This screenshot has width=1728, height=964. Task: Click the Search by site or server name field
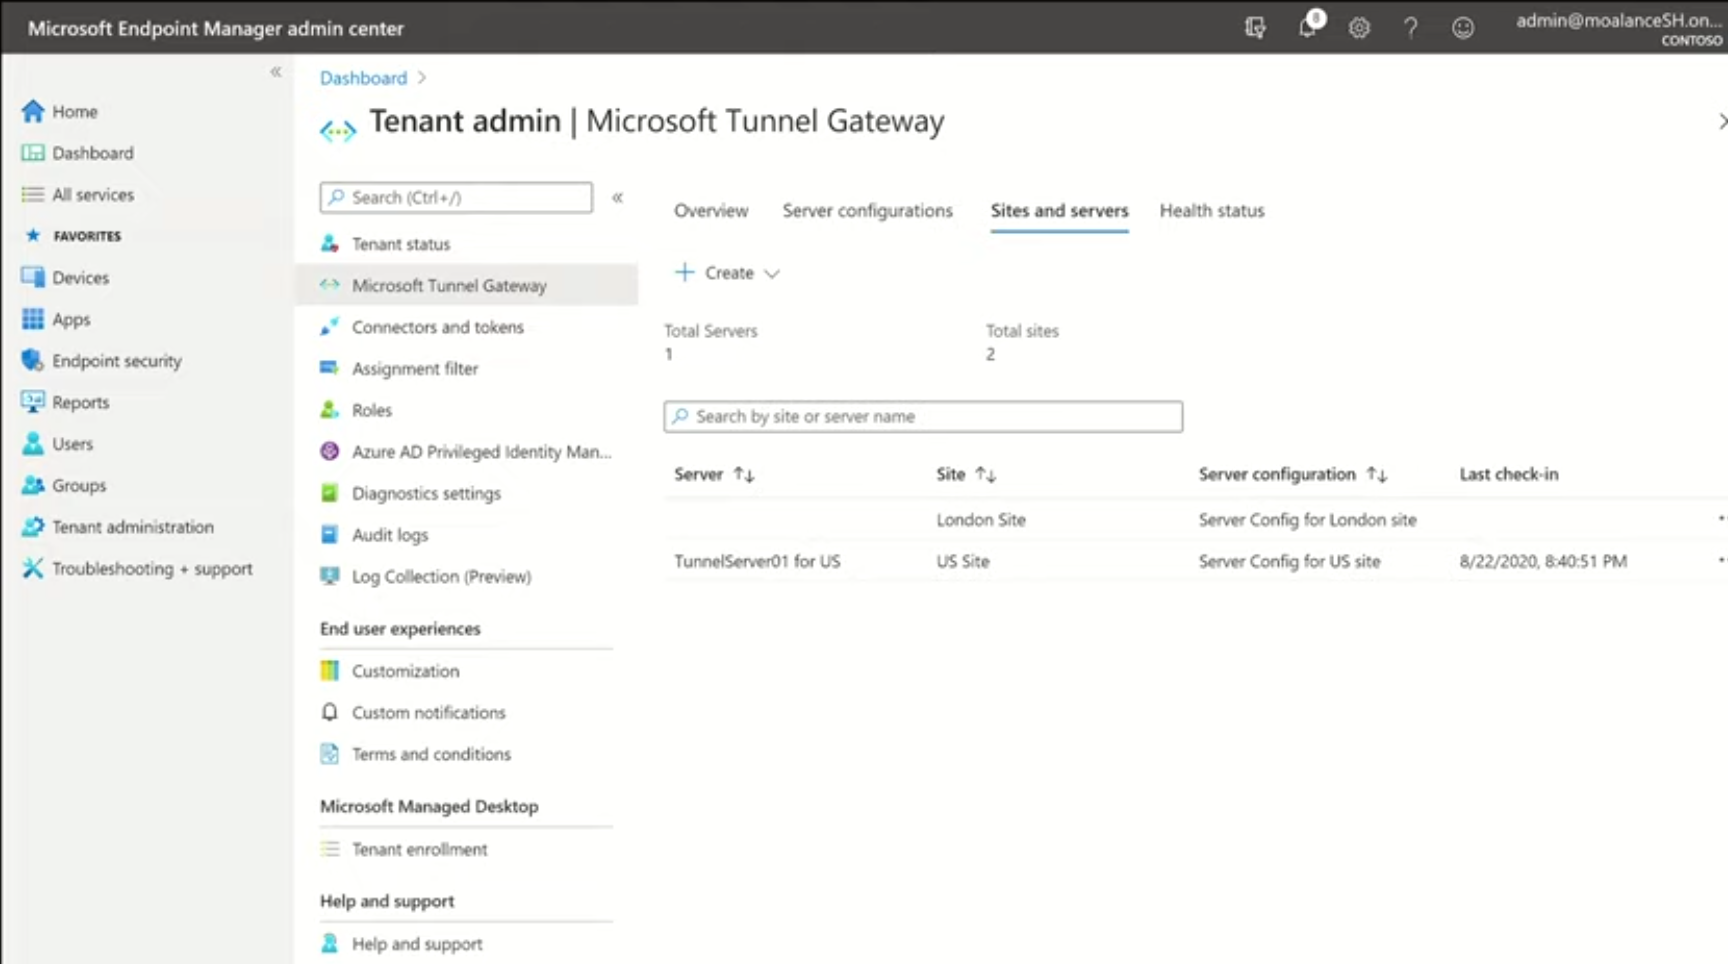923,416
